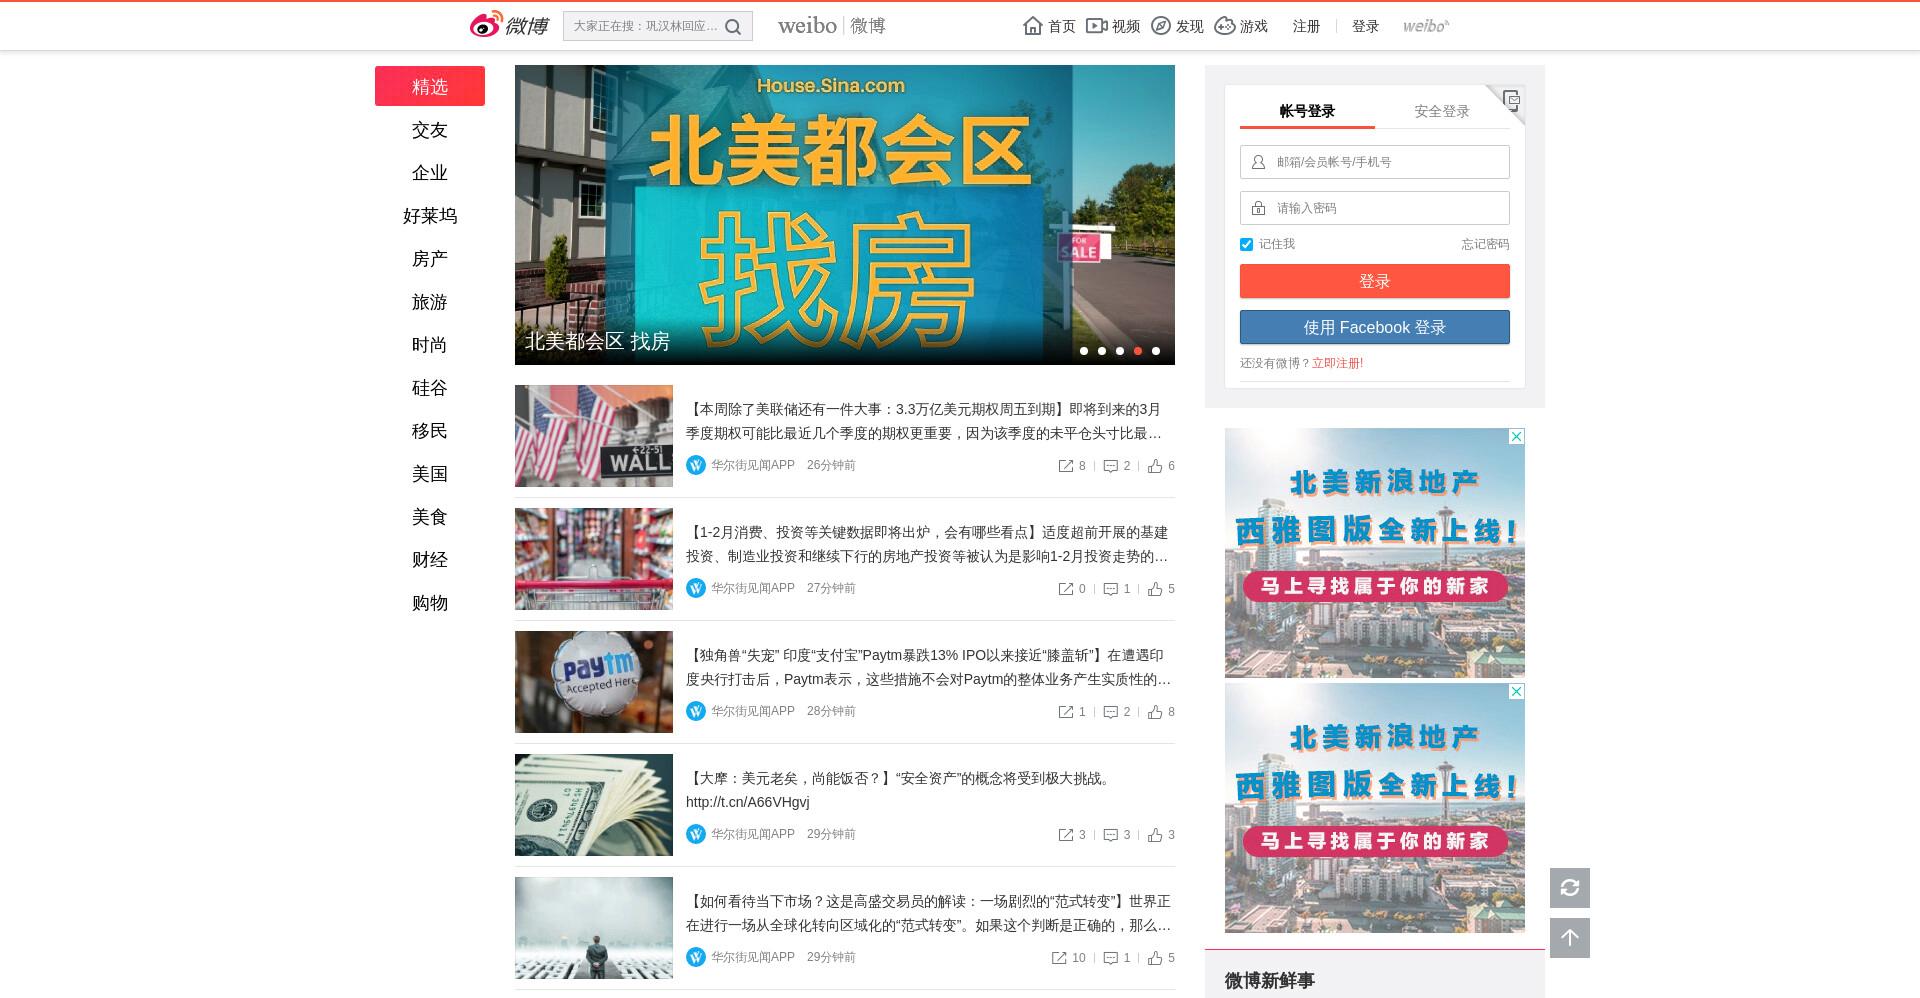Image resolution: width=1920 pixels, height=998 pixels.
Task: Switch to 帐号登录 tab
Action: 1307,111
